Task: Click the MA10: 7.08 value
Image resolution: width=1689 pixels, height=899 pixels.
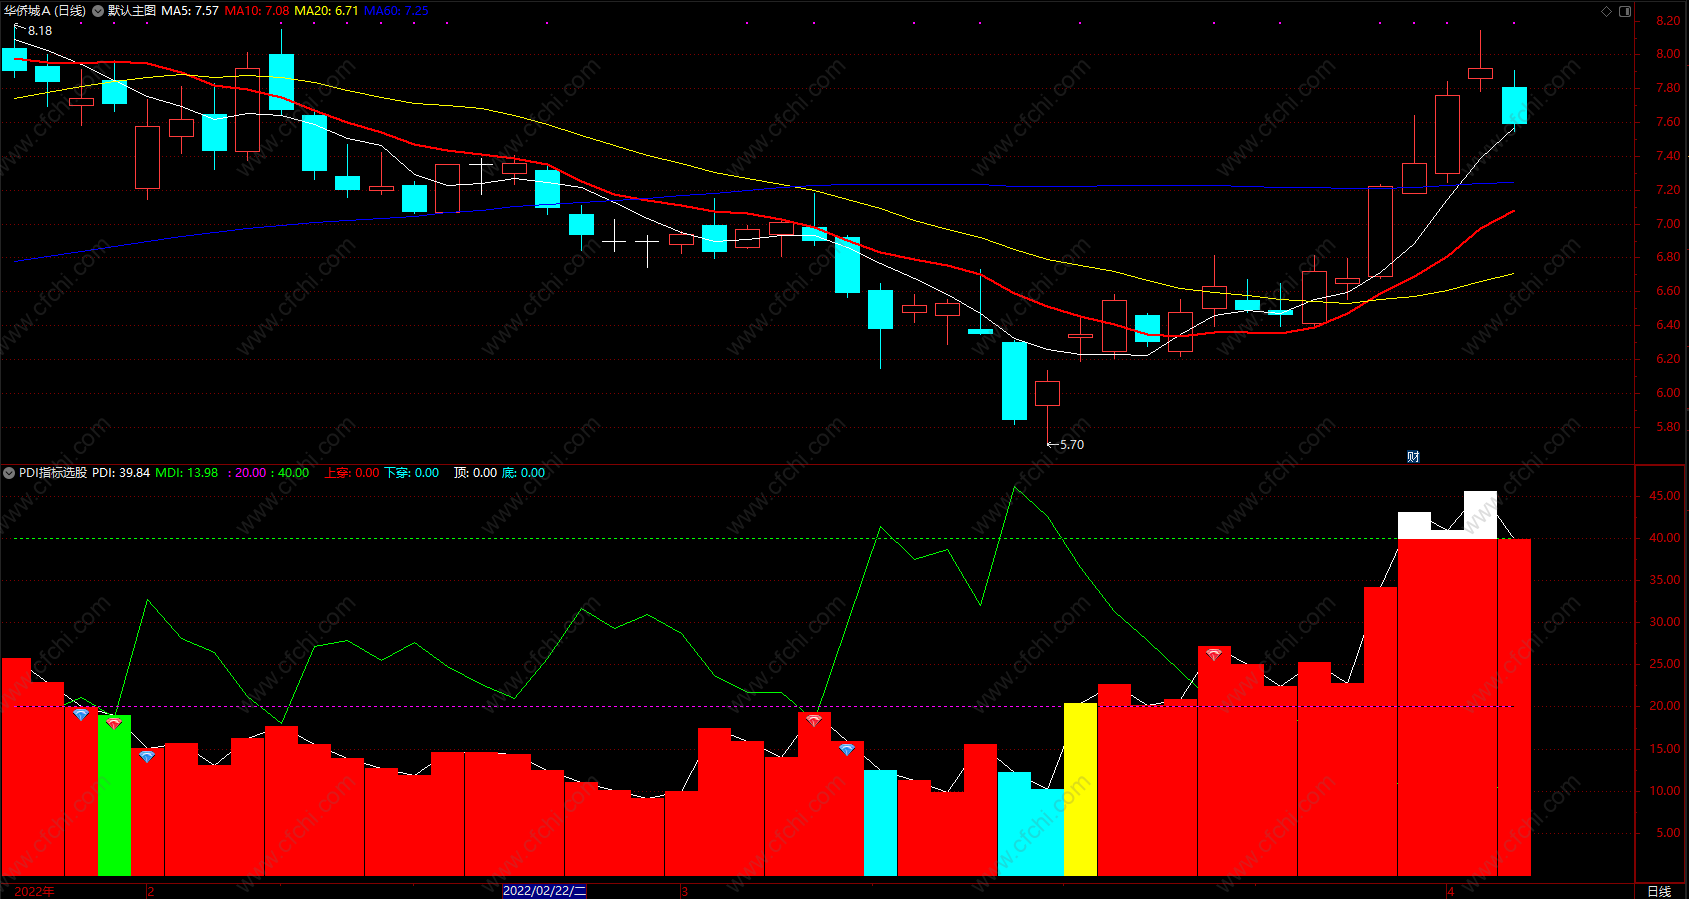Action: tap(257, 11)
